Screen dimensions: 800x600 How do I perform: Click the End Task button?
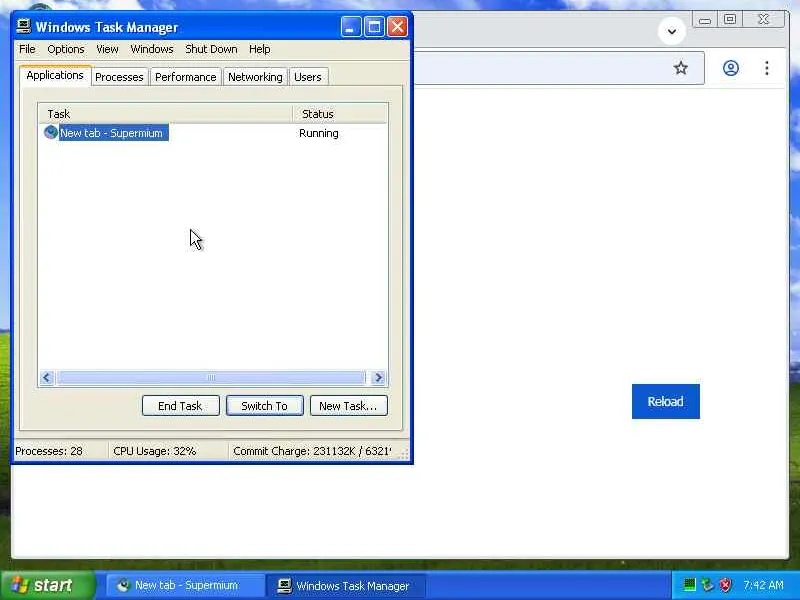[x=181, y=406]
